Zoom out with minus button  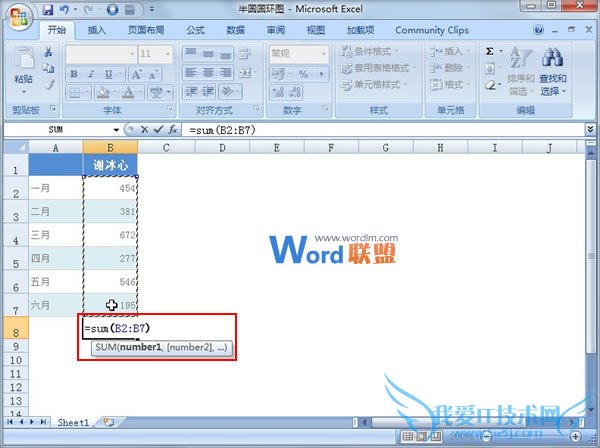click(486, 436)
